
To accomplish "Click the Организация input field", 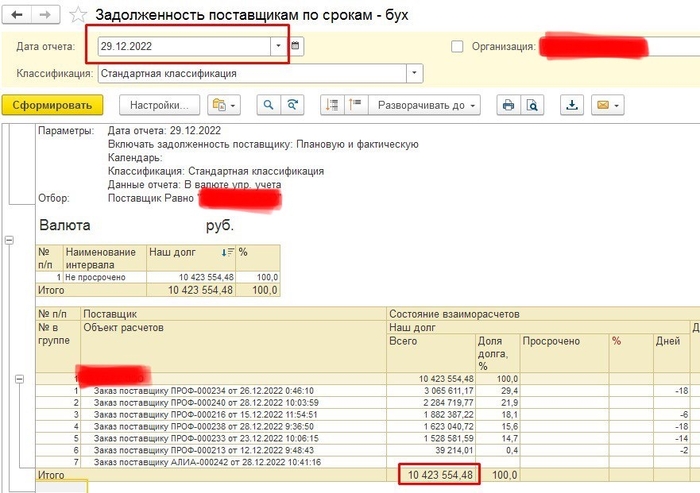I will (600, 46).
